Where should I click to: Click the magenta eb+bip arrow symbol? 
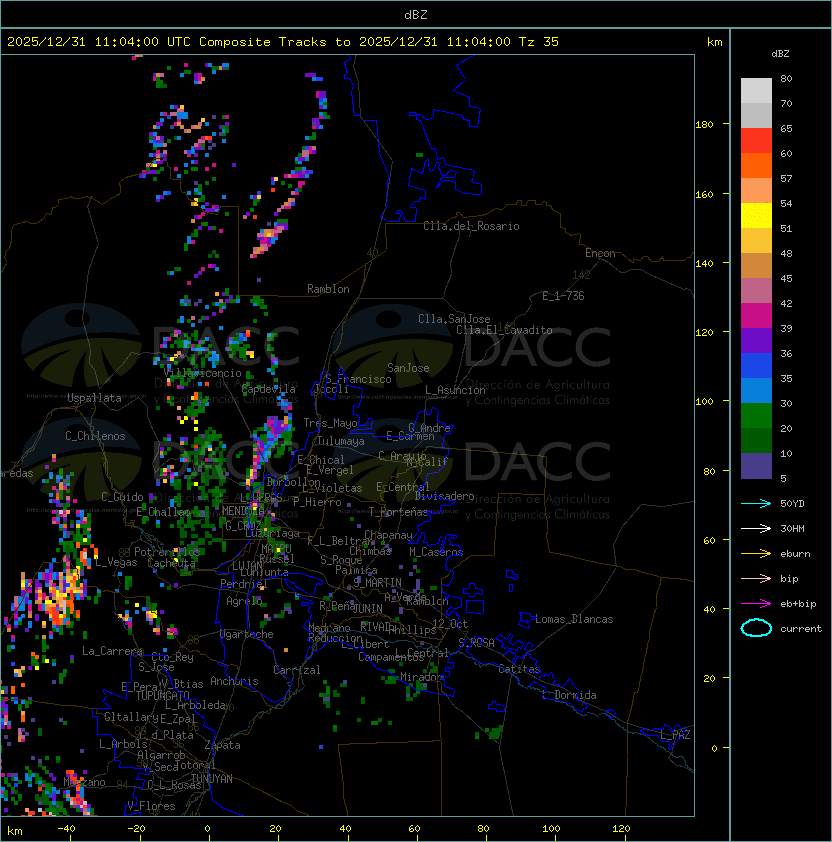click(756, 604)
